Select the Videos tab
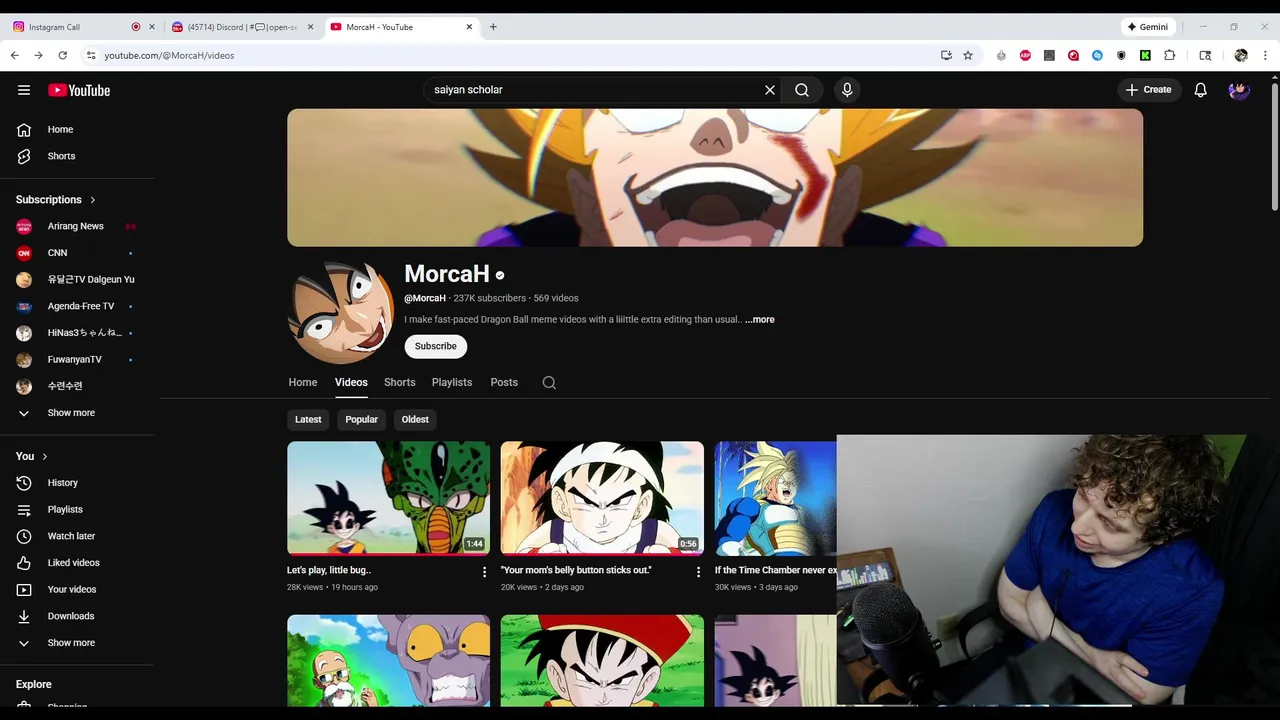This screenshot has width=1280, height=720. [x=351, y=382]
